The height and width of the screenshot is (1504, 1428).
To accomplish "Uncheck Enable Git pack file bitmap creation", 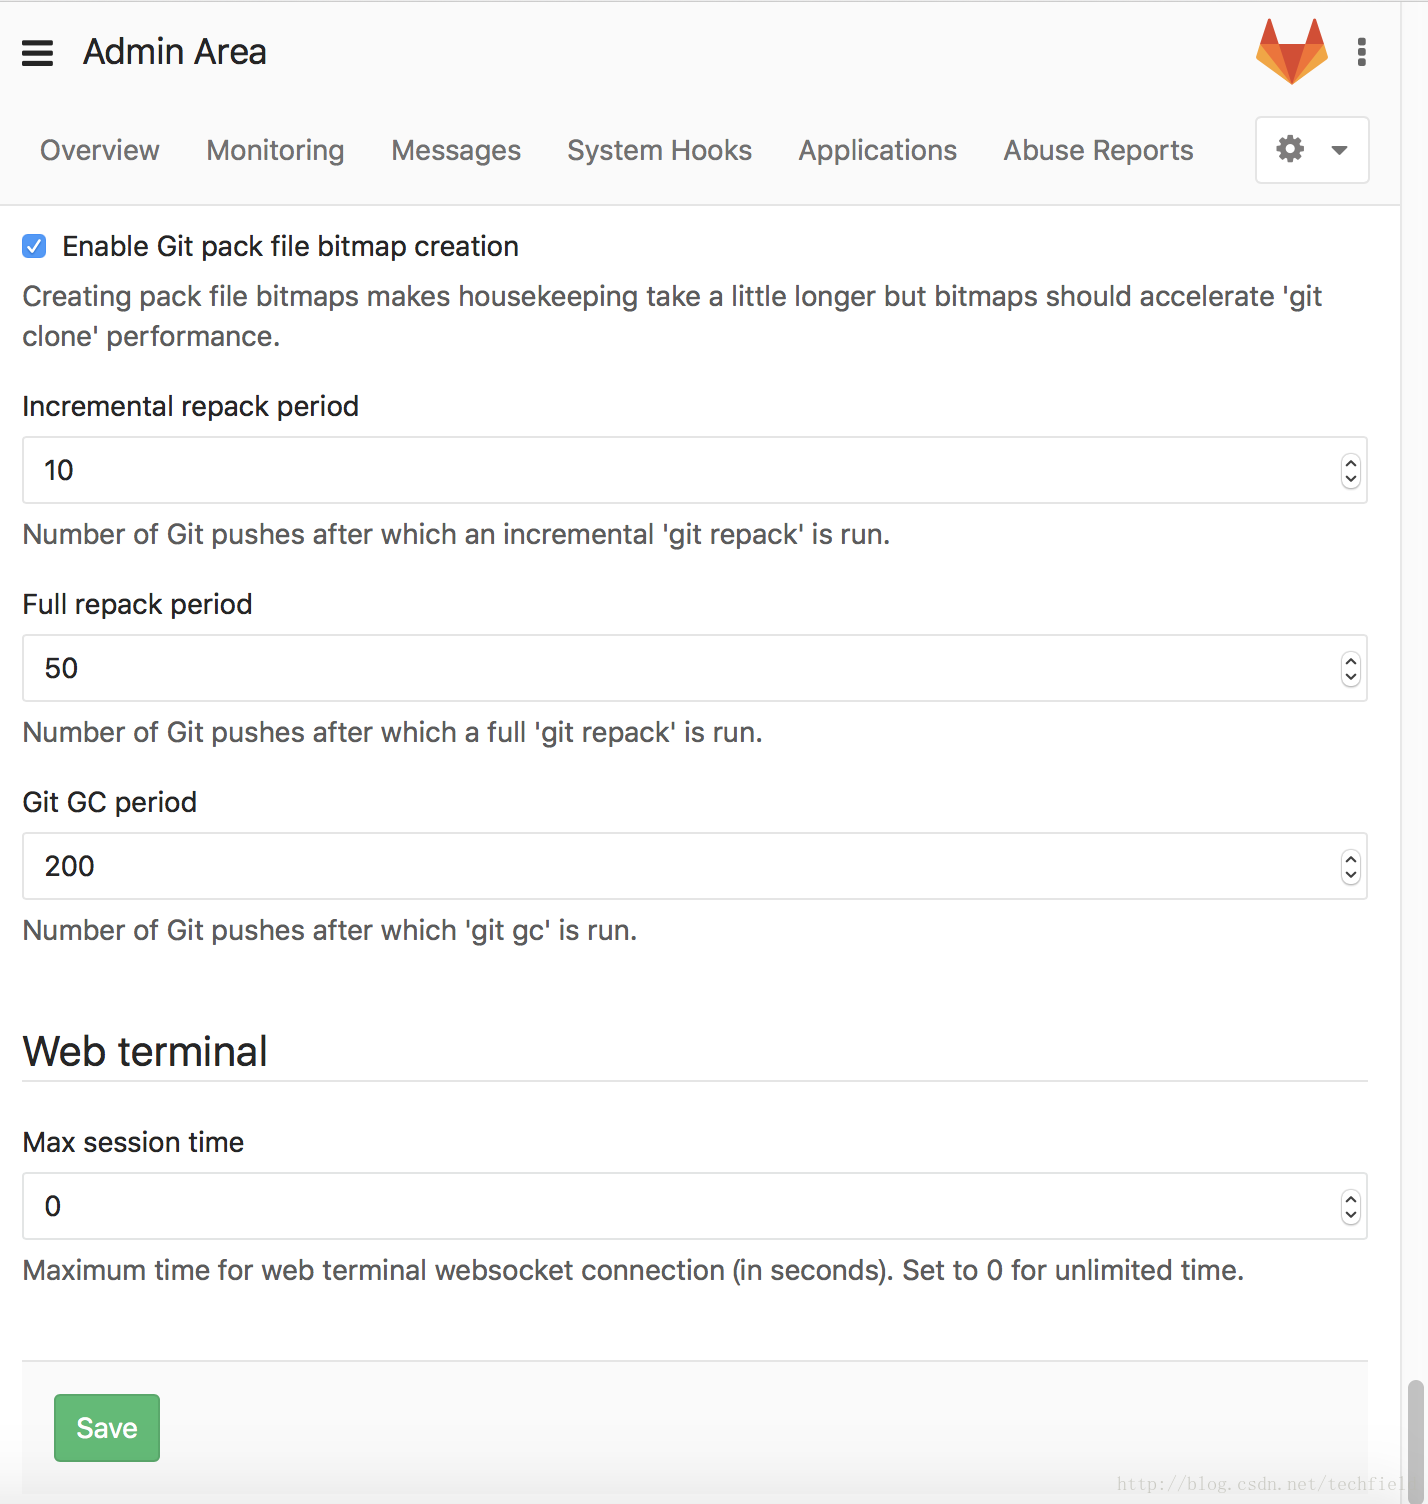I will tap(34, 246).
